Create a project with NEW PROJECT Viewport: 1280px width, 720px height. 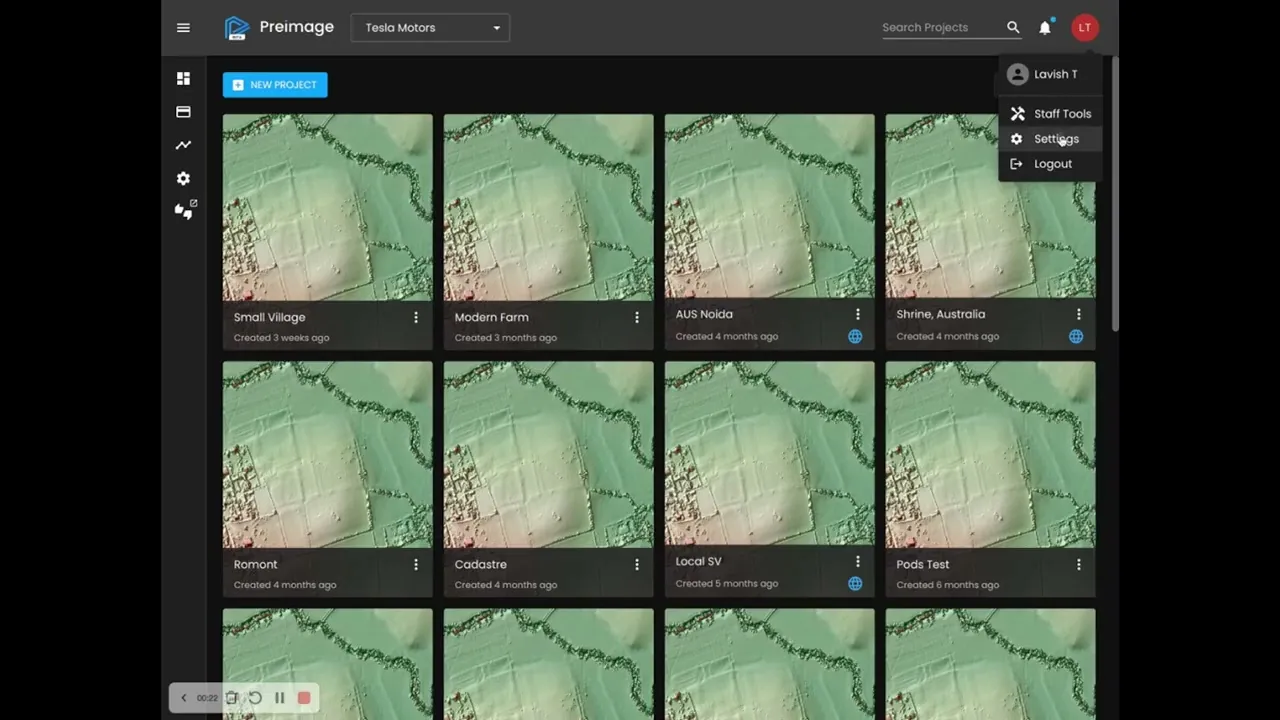coord(275,85)
